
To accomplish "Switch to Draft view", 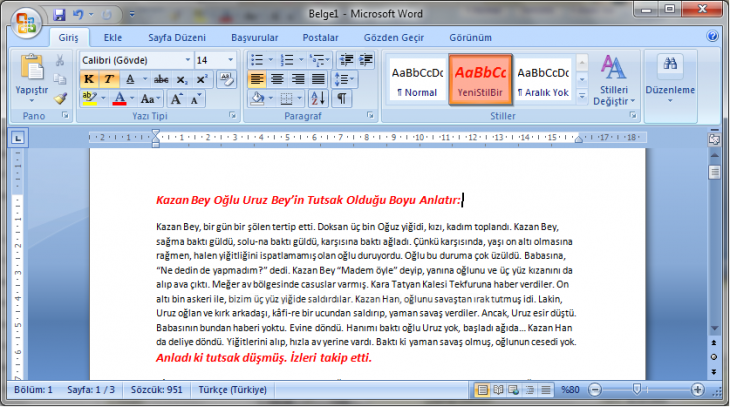I will click(x=546, y=390).
